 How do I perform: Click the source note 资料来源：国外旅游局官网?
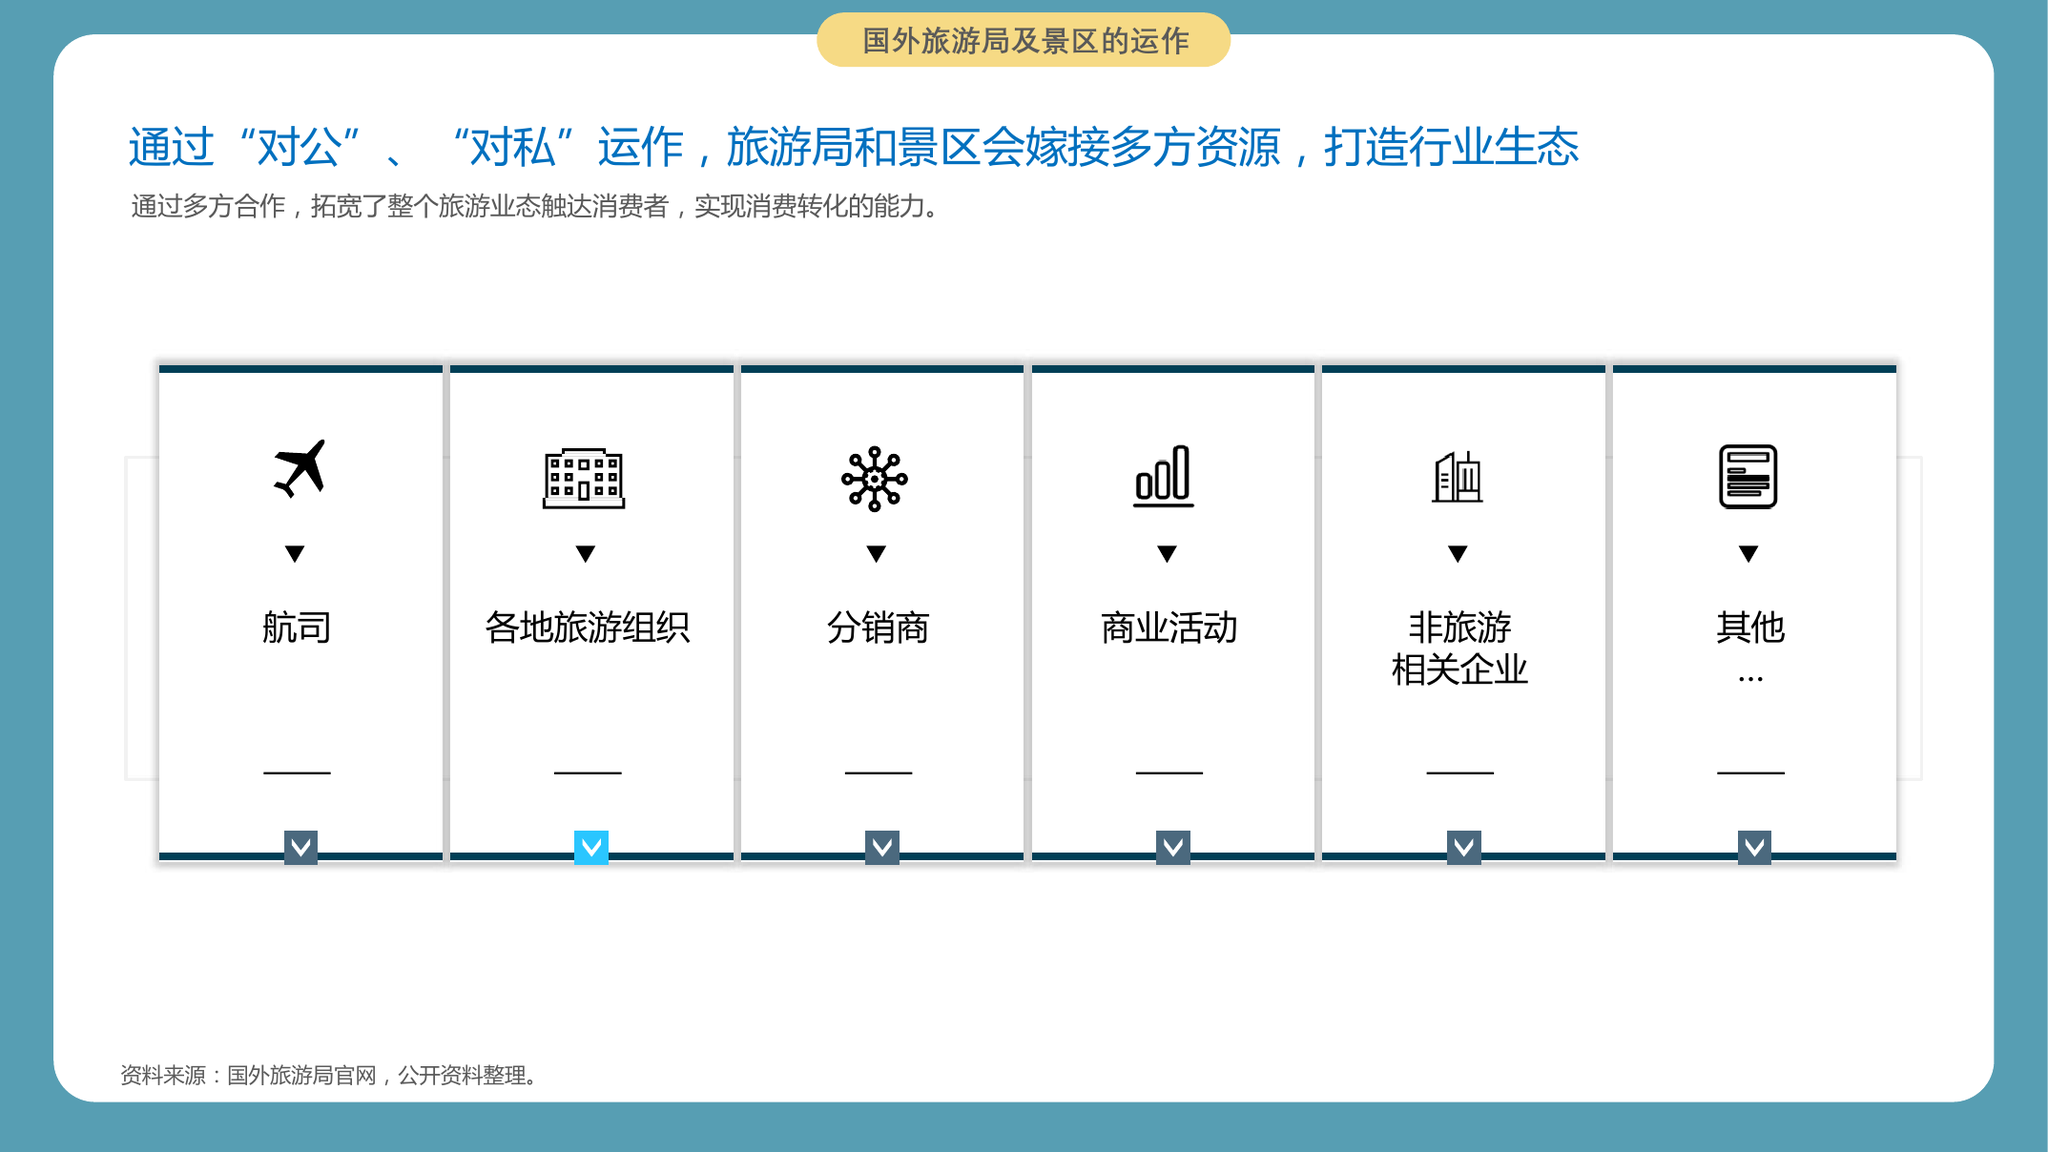(x=329, y=1075)
